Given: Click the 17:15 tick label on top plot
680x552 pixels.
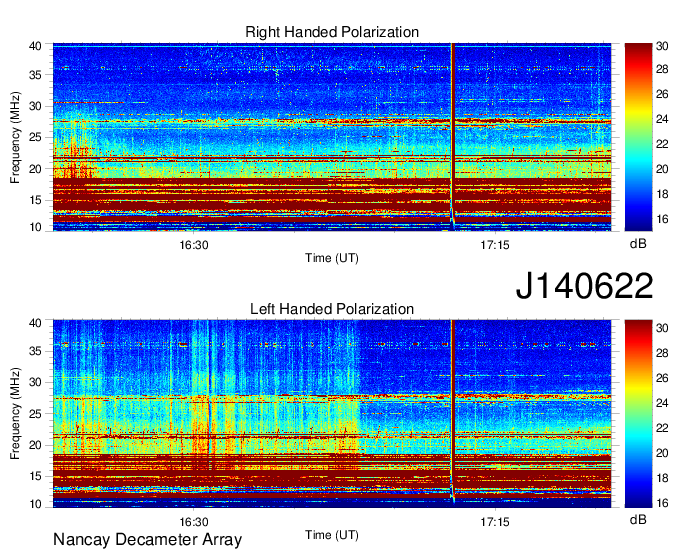Looking at the screenshot, I should [495, 245].
